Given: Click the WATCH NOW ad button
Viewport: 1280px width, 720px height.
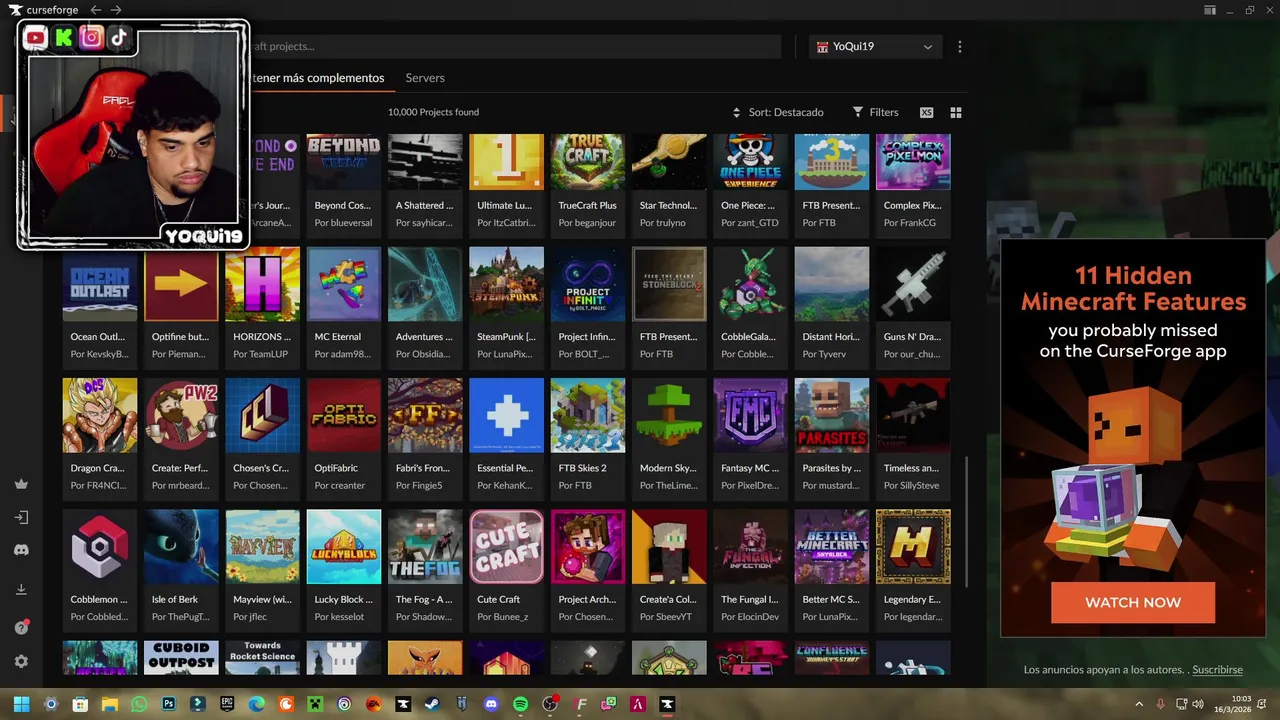Looking at the screenshot, I should click(1133, 602).
